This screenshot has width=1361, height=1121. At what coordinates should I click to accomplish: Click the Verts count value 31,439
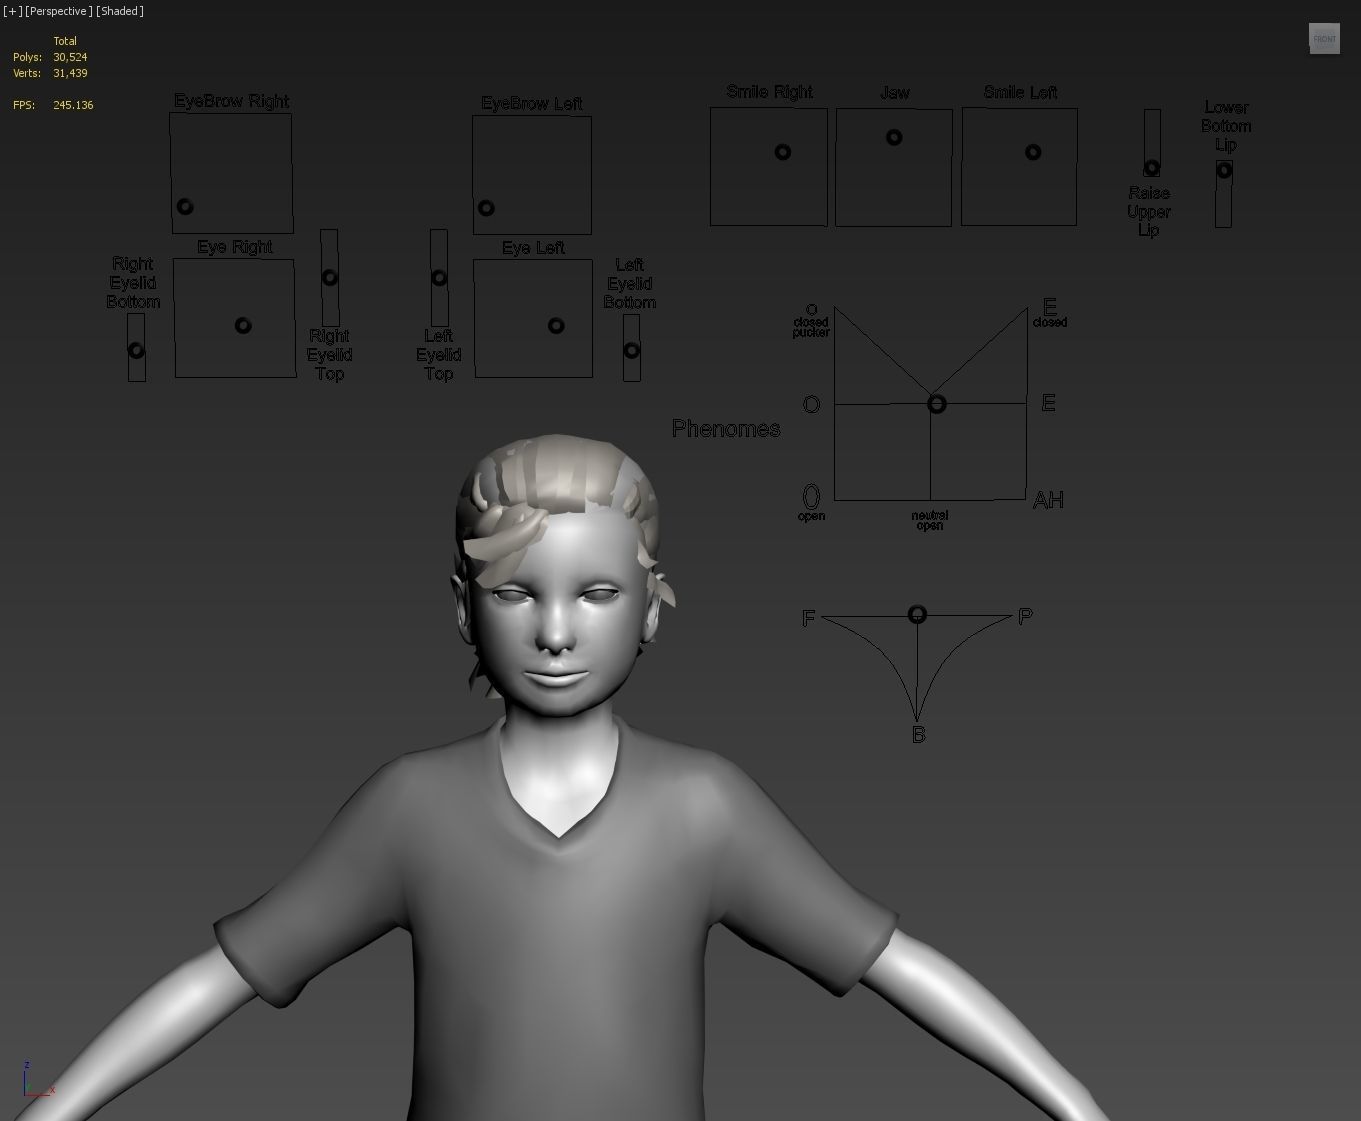[x=70, y=73]
